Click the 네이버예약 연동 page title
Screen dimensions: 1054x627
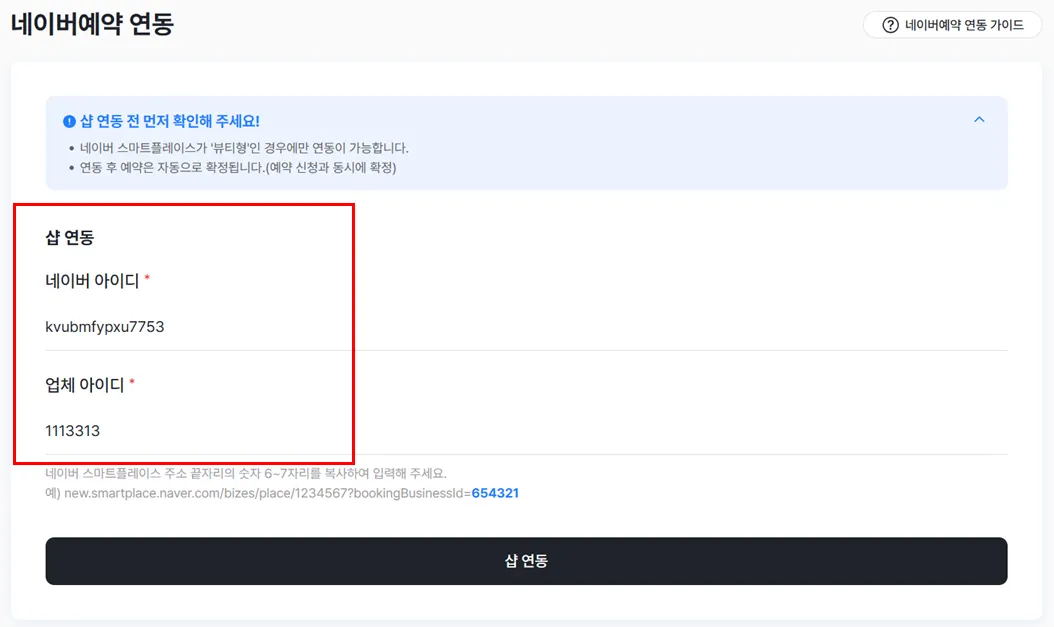tap(92, 24)
